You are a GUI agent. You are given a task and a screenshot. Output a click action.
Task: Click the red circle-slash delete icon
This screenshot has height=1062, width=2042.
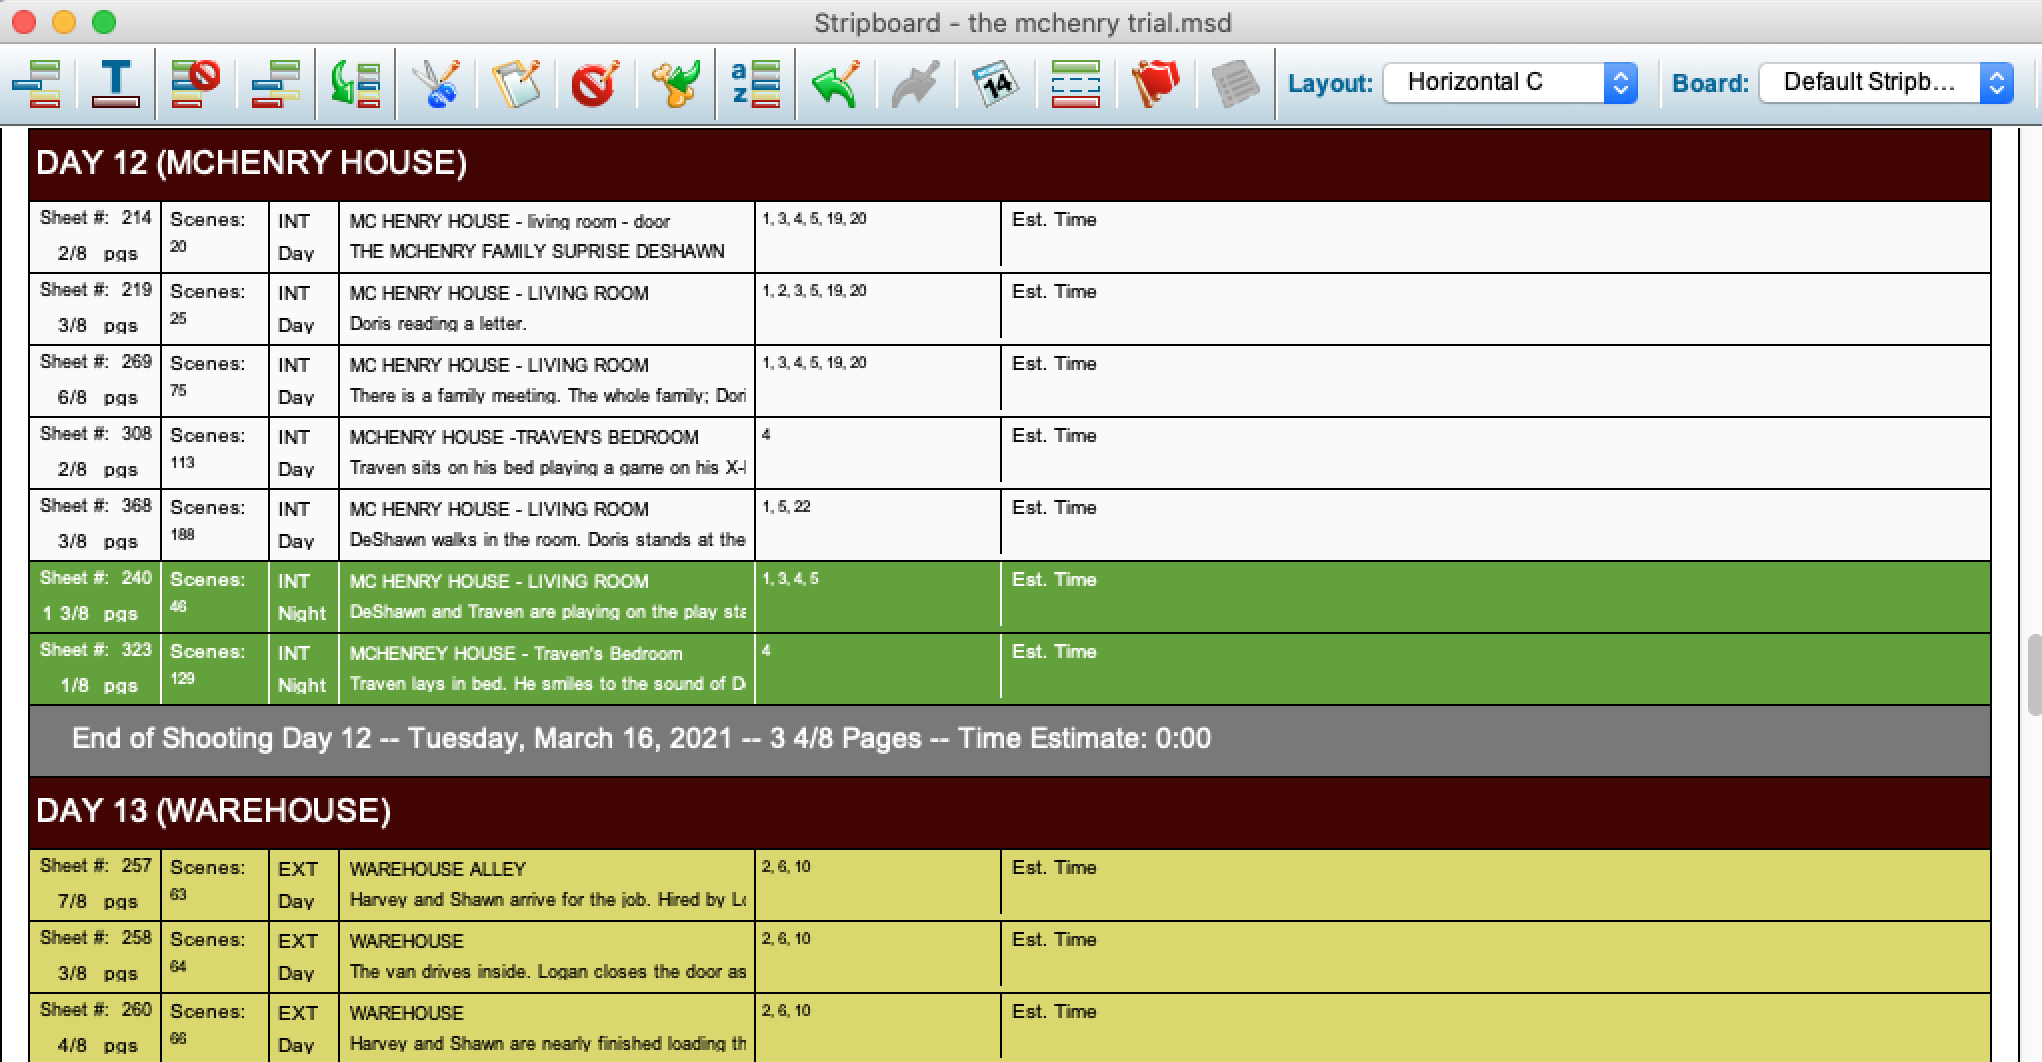tap(596, 83)
